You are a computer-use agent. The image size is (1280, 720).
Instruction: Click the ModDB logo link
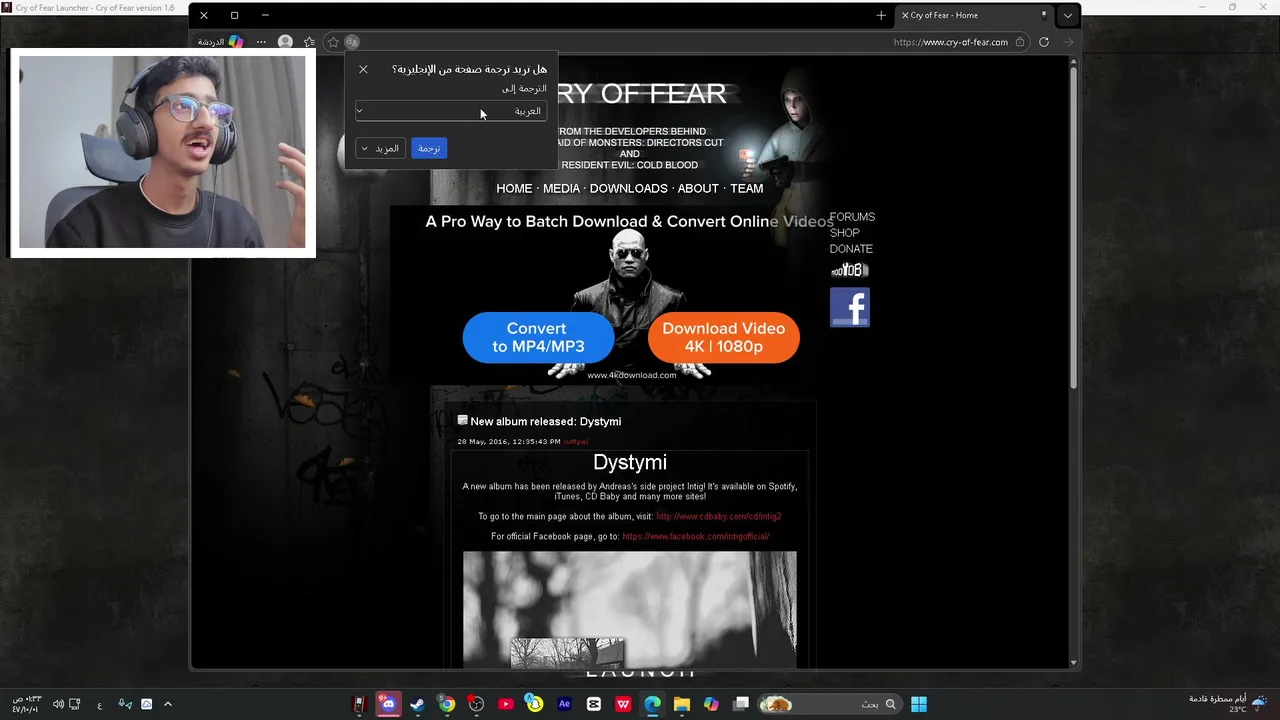[849, 270]
